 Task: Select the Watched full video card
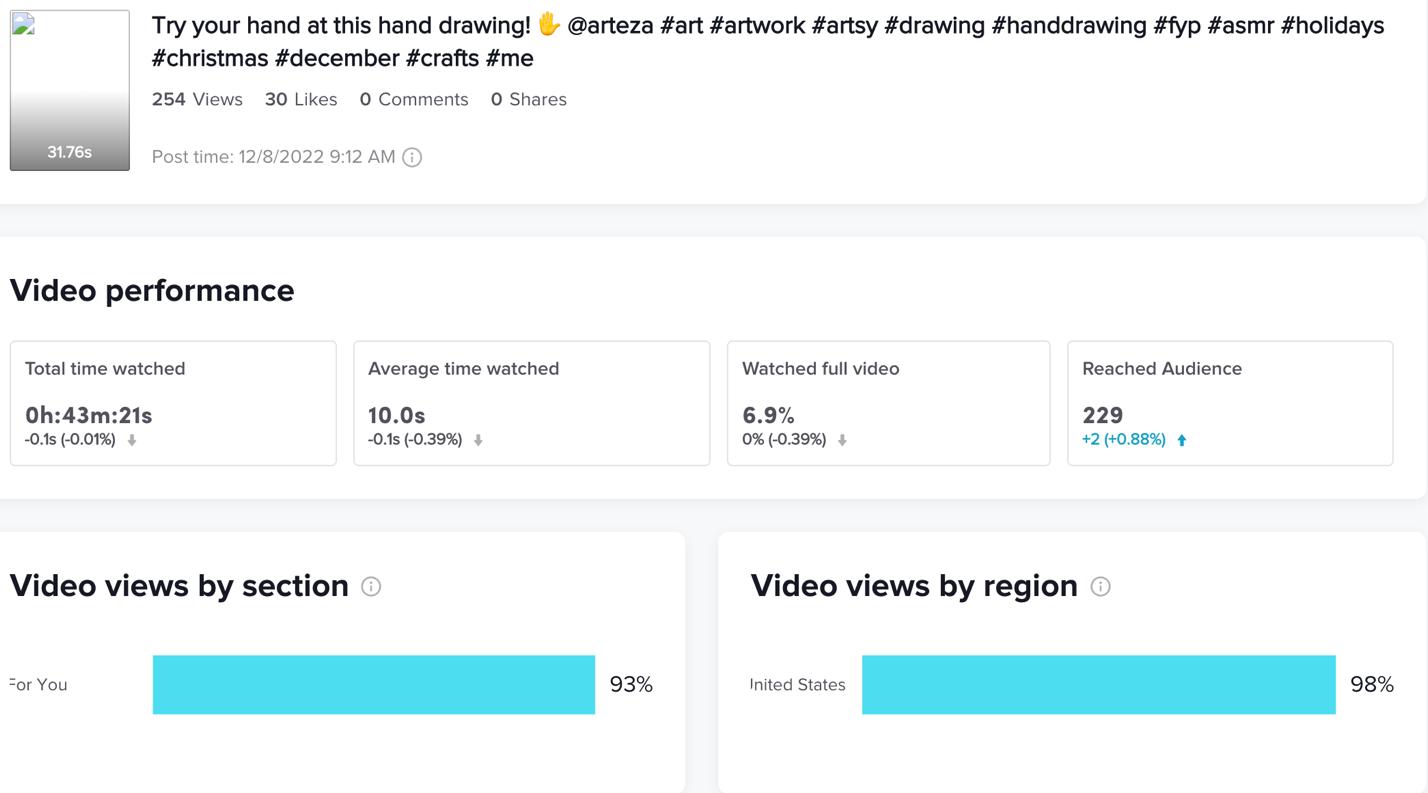pyautogui.click(x=888, y=403)
